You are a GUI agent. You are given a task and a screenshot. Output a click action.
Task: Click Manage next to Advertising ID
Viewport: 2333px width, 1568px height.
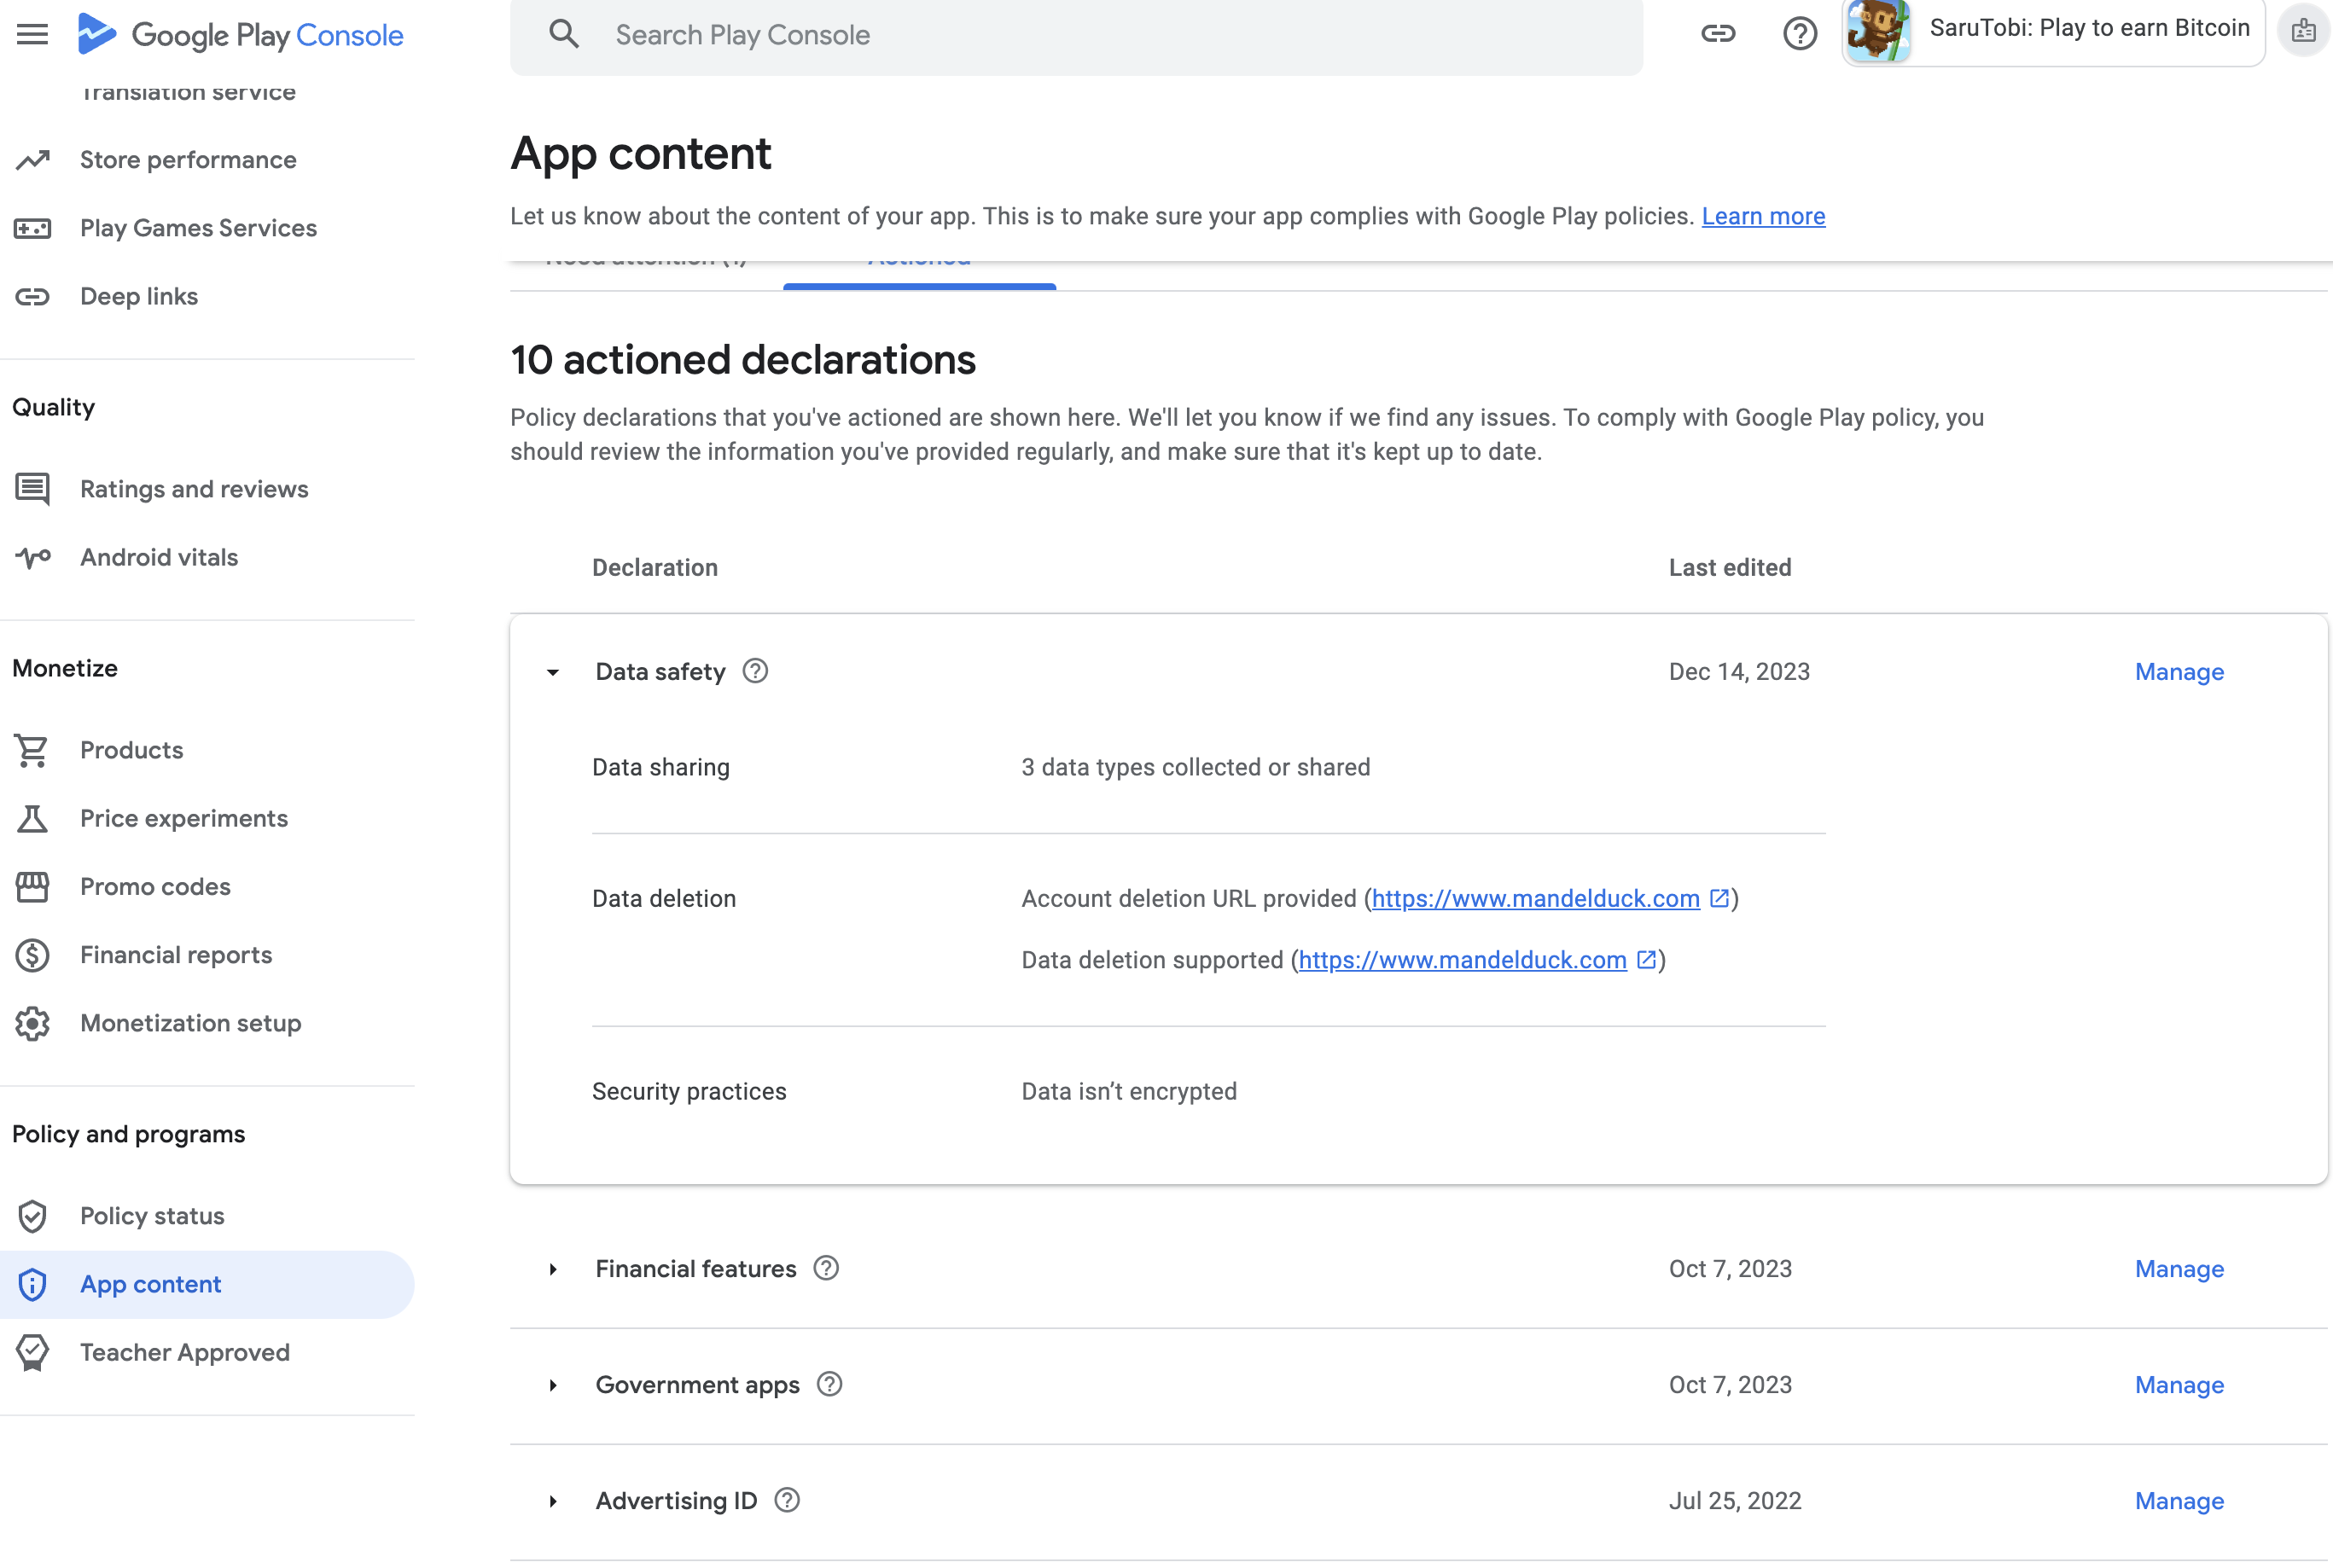pyautogui.click(x=2179, y=1500)
